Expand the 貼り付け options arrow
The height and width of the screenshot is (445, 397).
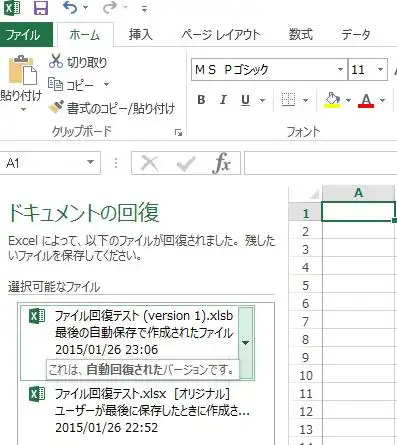pos(23,109)
